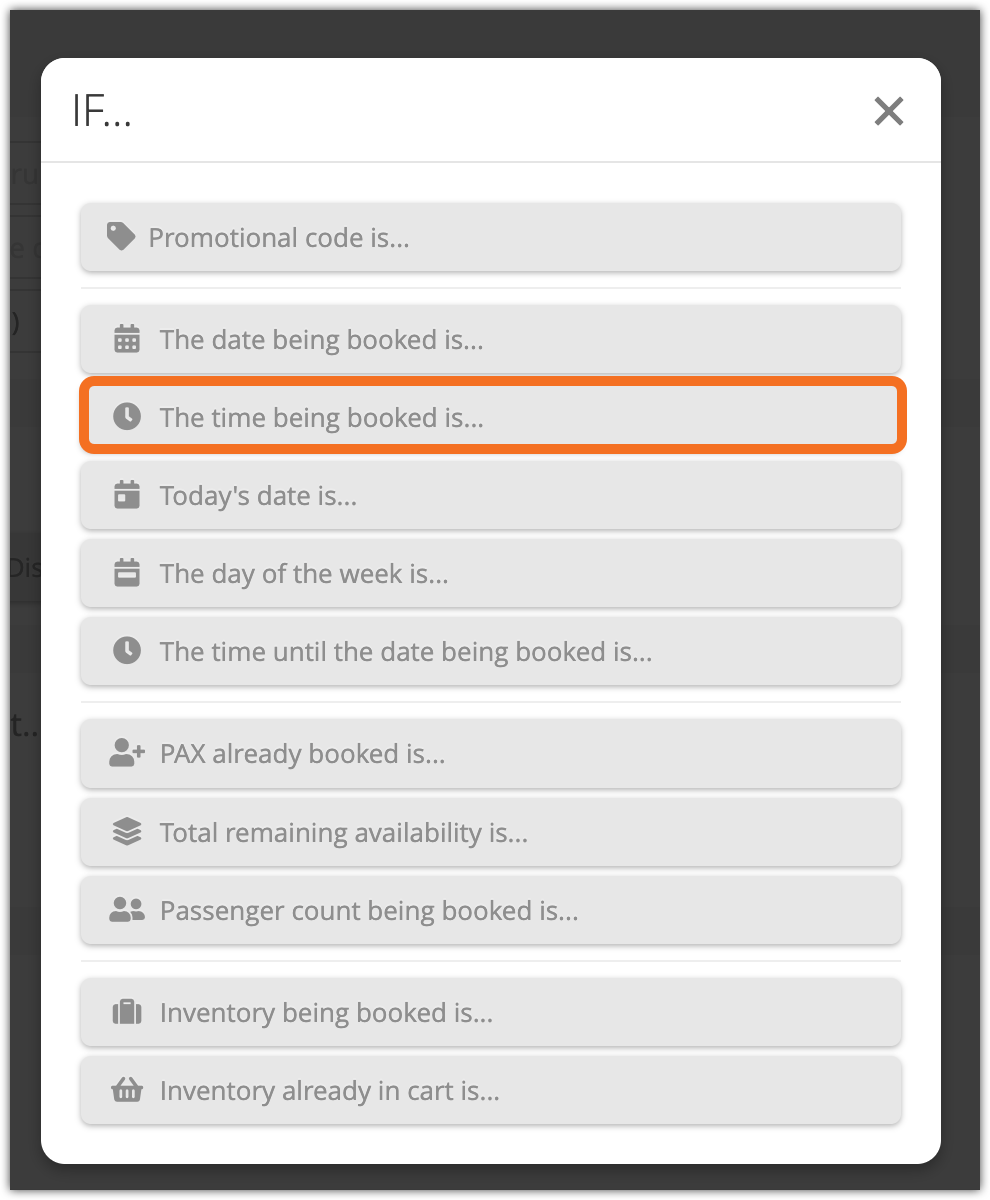Image resolution: width=990 pixels, height=1200 pixels.
Task: Click the calendar icon next to Today's date
Action: (x=127, y=495)
